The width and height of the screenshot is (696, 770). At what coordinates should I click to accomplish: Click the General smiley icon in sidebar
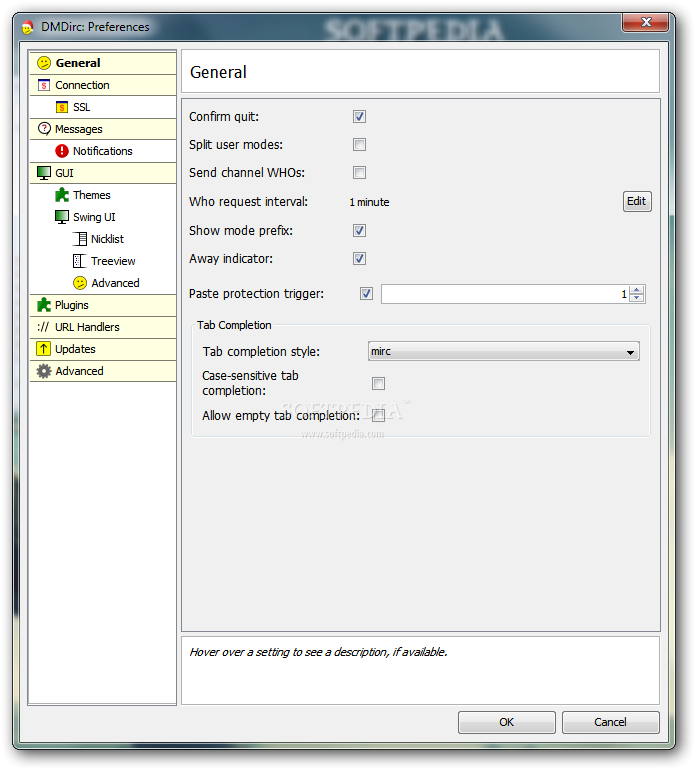(44, 63)
